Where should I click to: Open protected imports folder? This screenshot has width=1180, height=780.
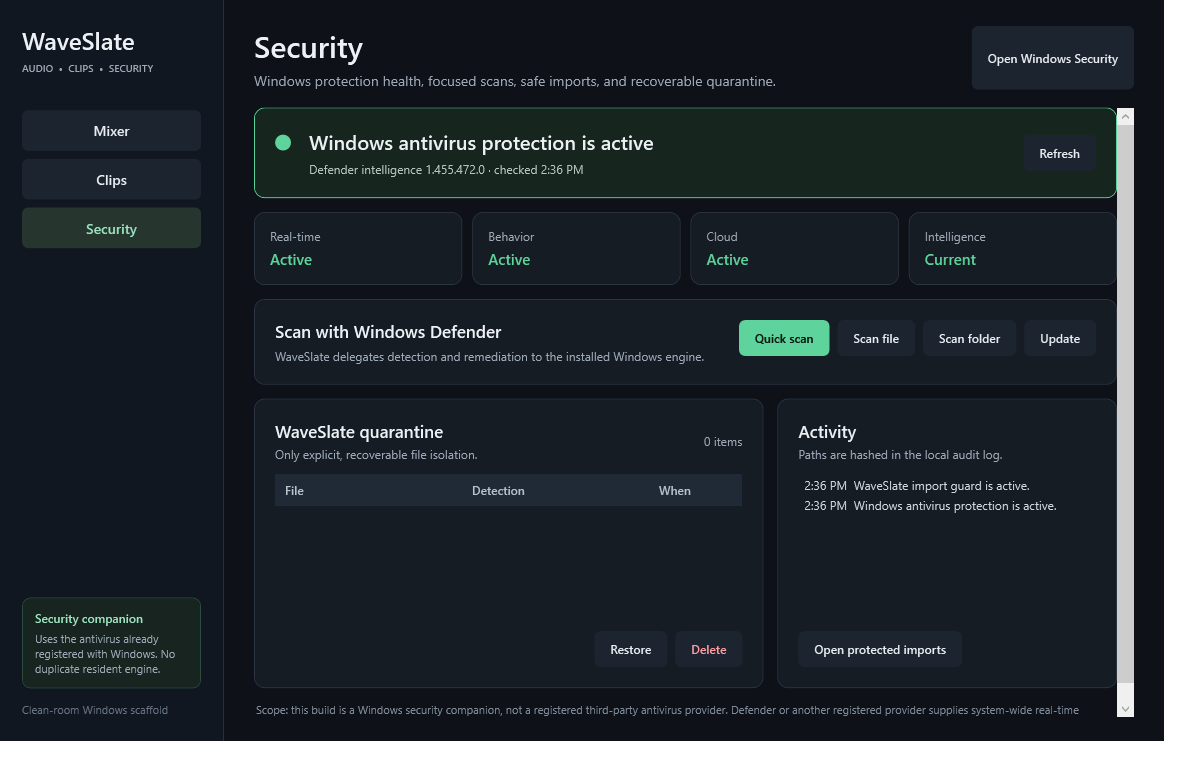click(880, 650)
